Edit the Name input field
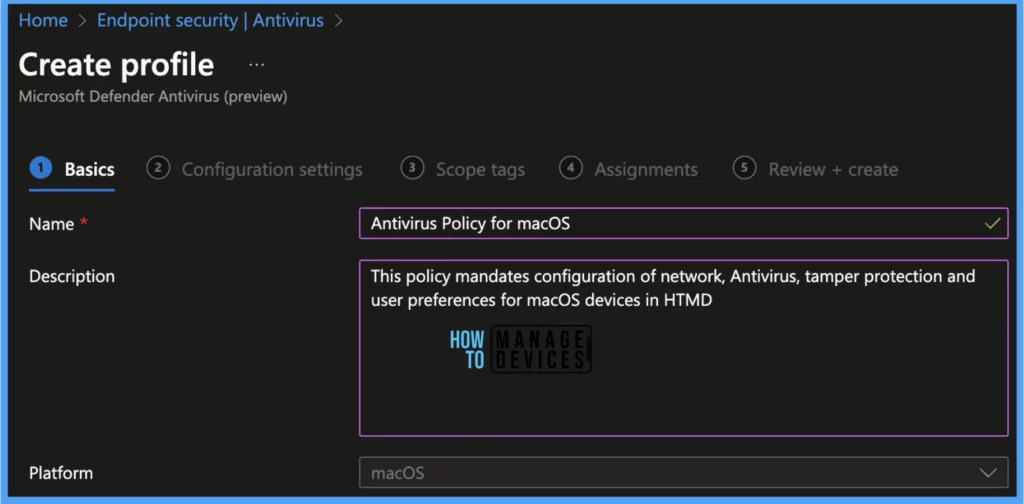 coord(683,223)
